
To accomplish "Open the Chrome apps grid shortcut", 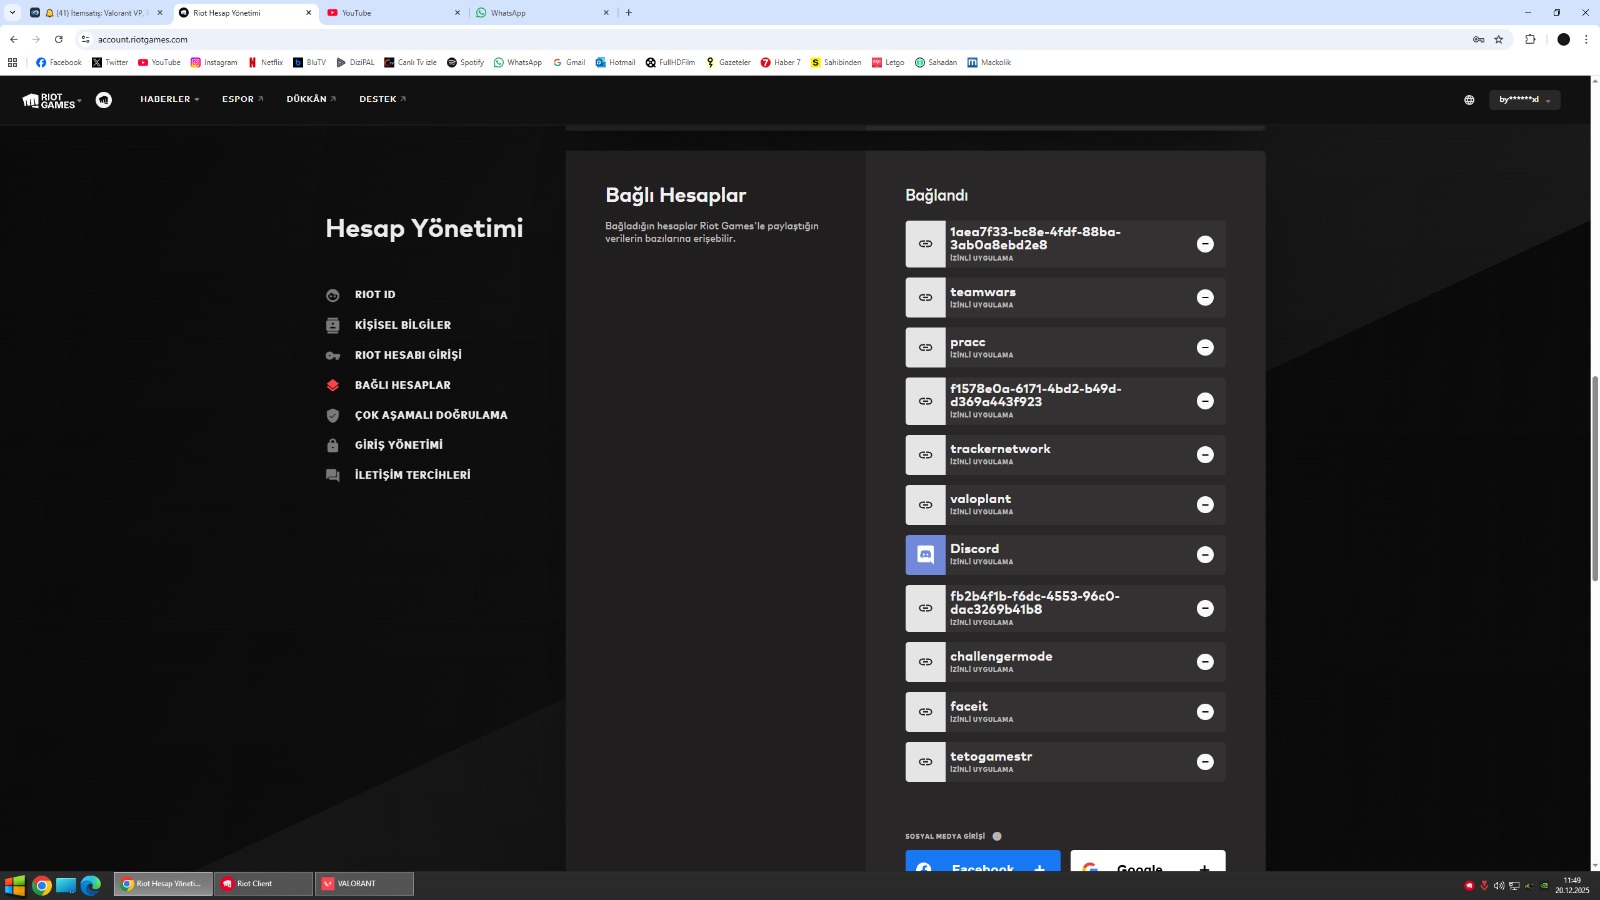I will click(x=12, y=62).
